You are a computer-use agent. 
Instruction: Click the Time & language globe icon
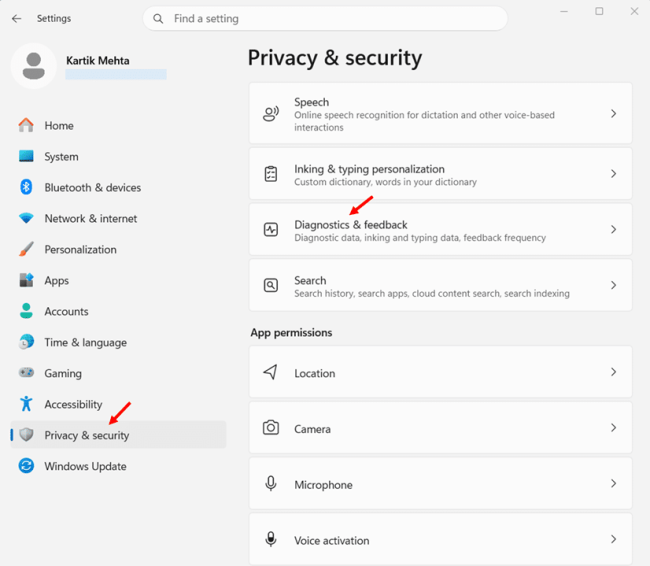(x=26, y=342)
